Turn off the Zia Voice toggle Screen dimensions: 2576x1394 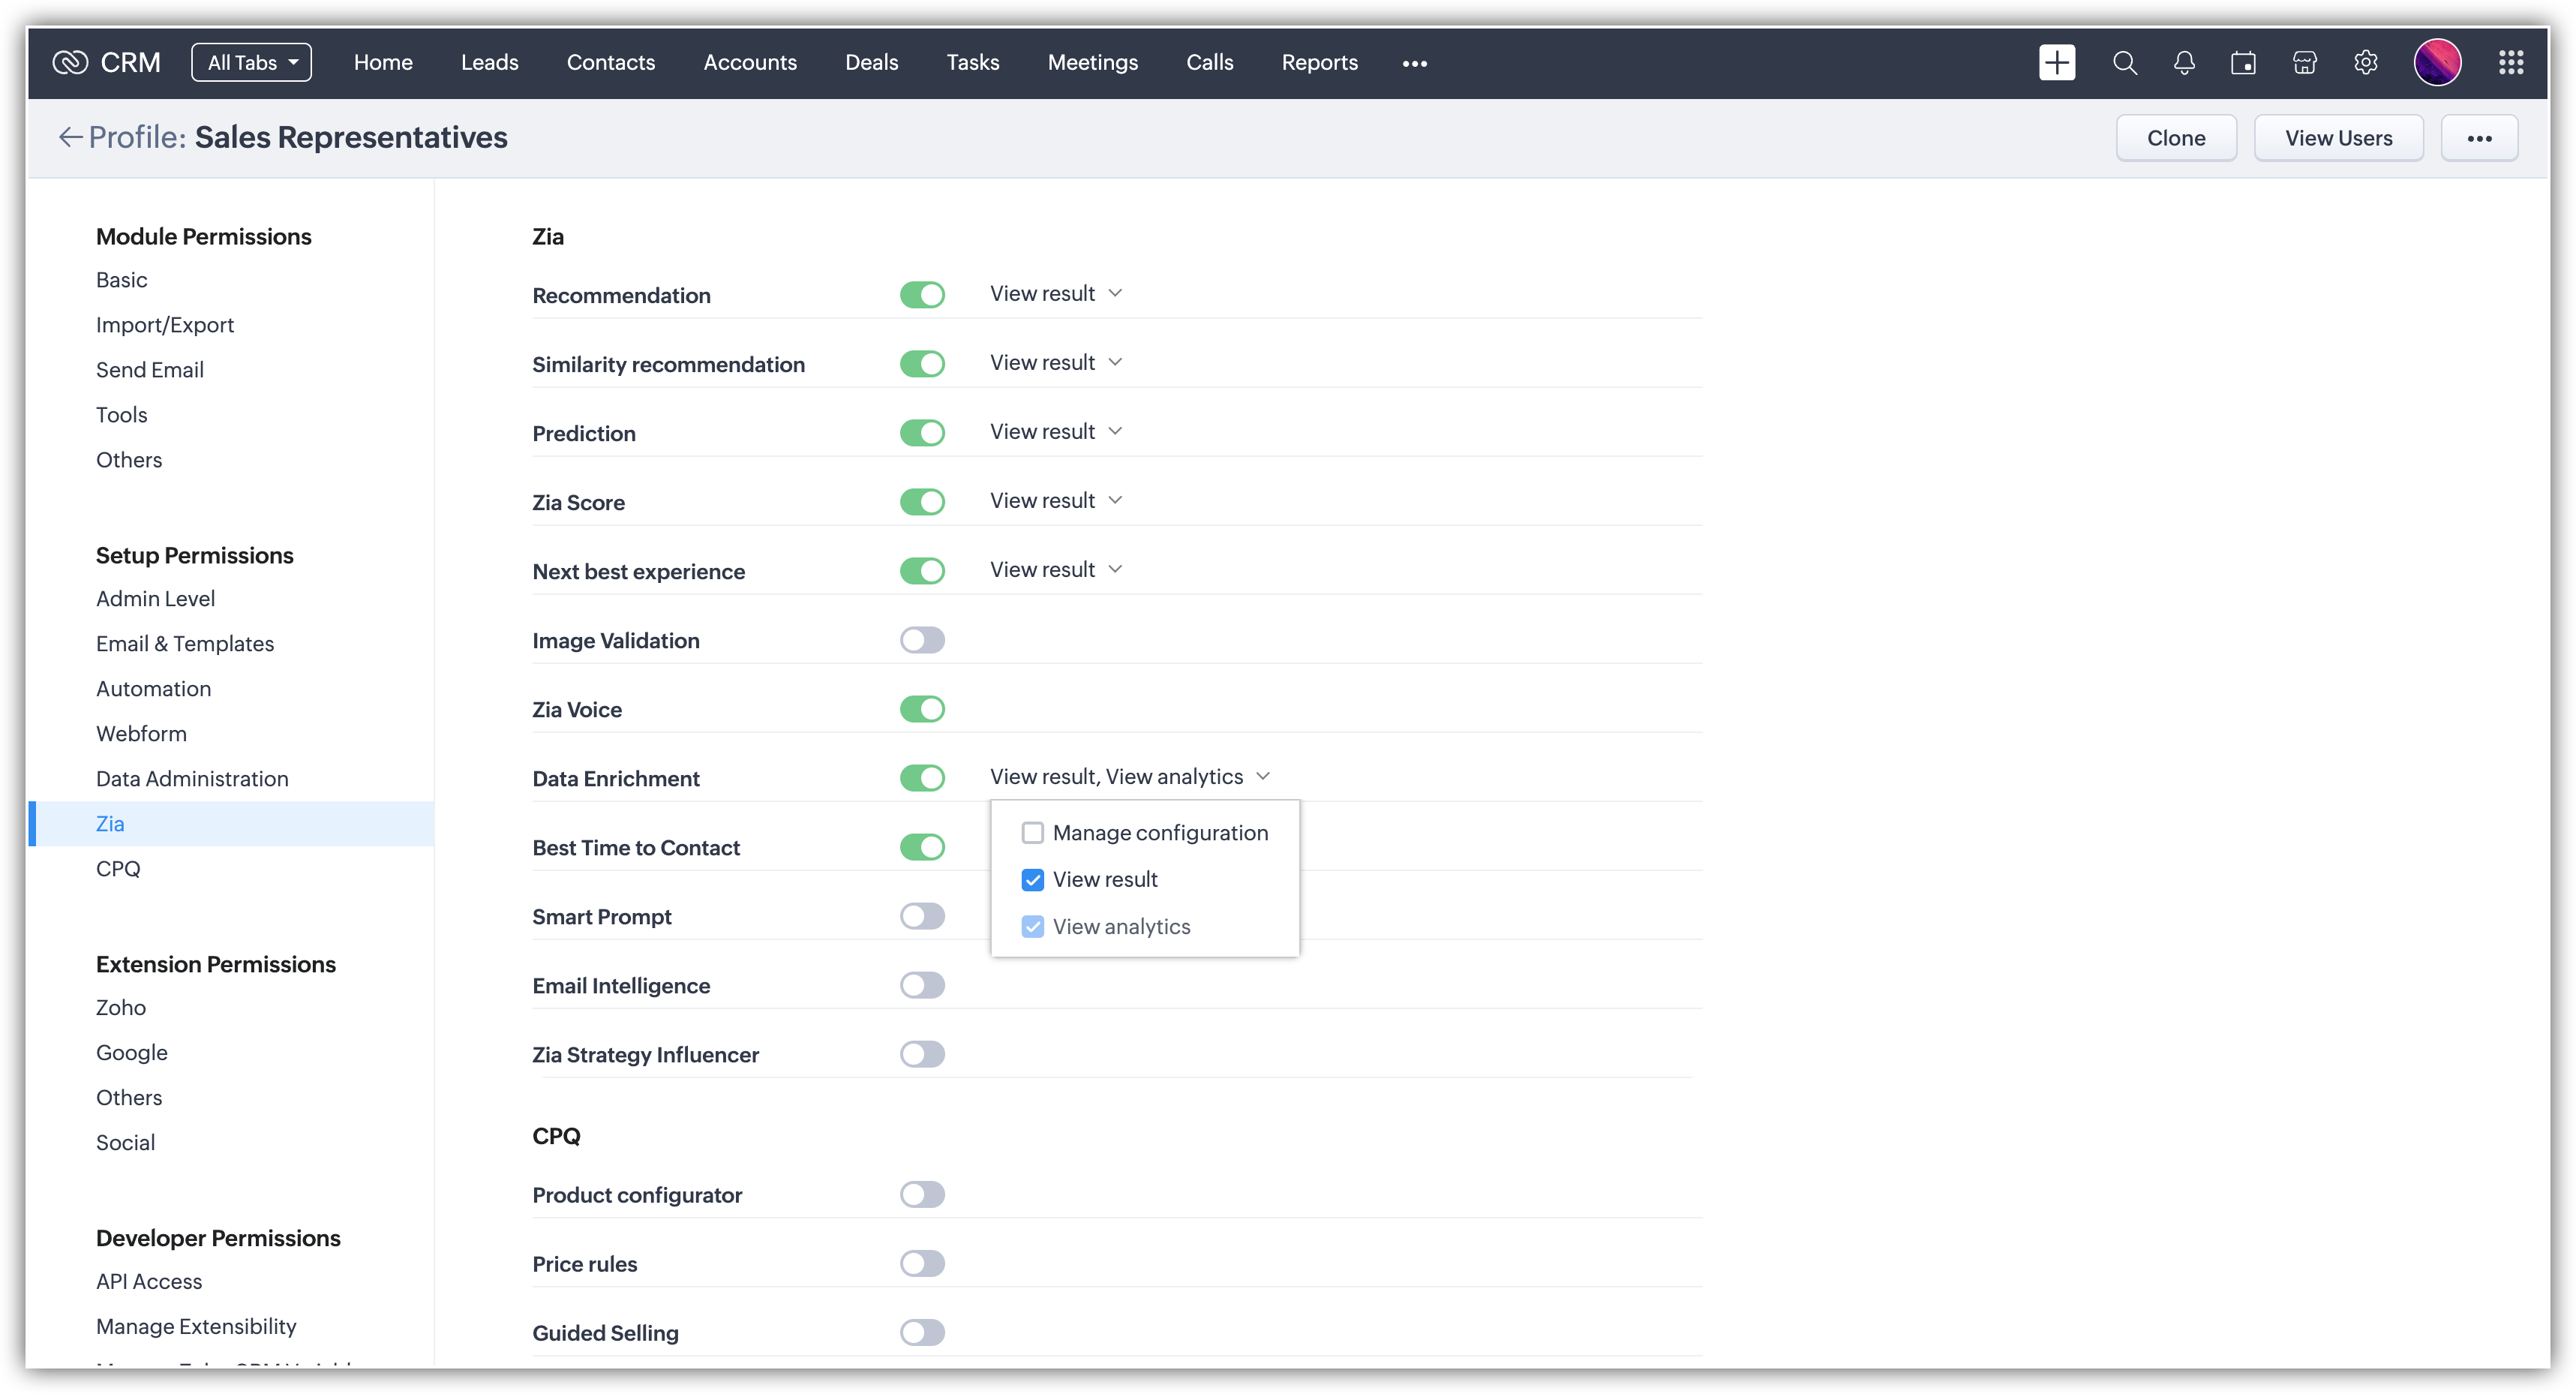click(x=922, y=709)
